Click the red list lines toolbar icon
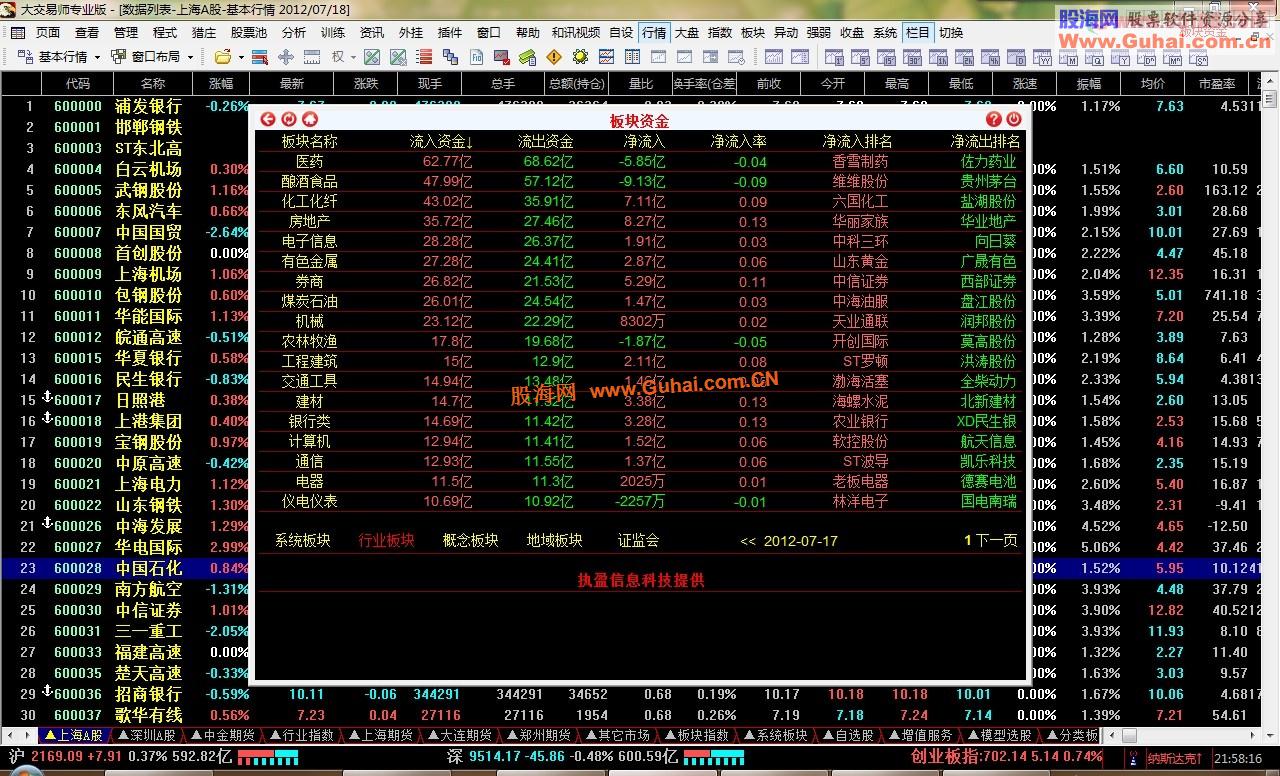1280x776 pixels. 424,57
